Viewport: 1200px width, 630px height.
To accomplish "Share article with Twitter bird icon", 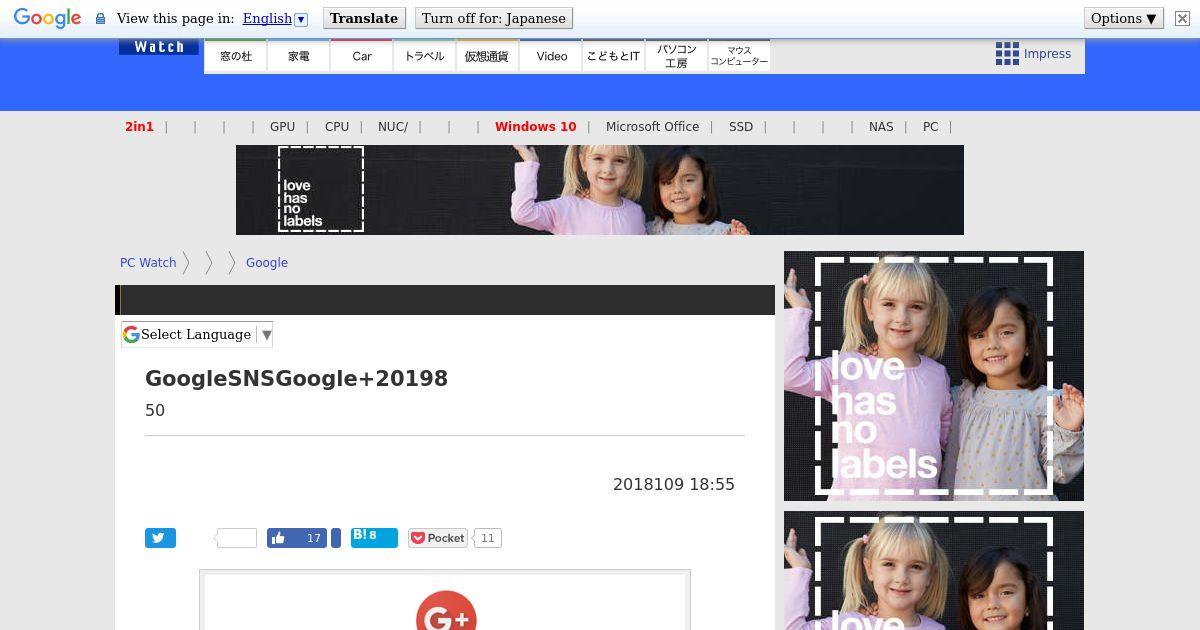I will 160,538.
